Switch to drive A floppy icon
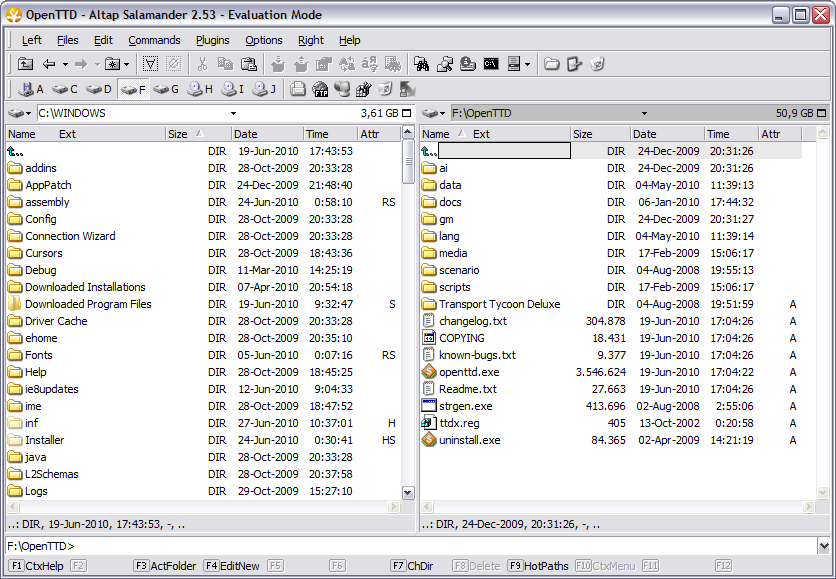Viewport: 836px width, 579px height. point(30,89)
